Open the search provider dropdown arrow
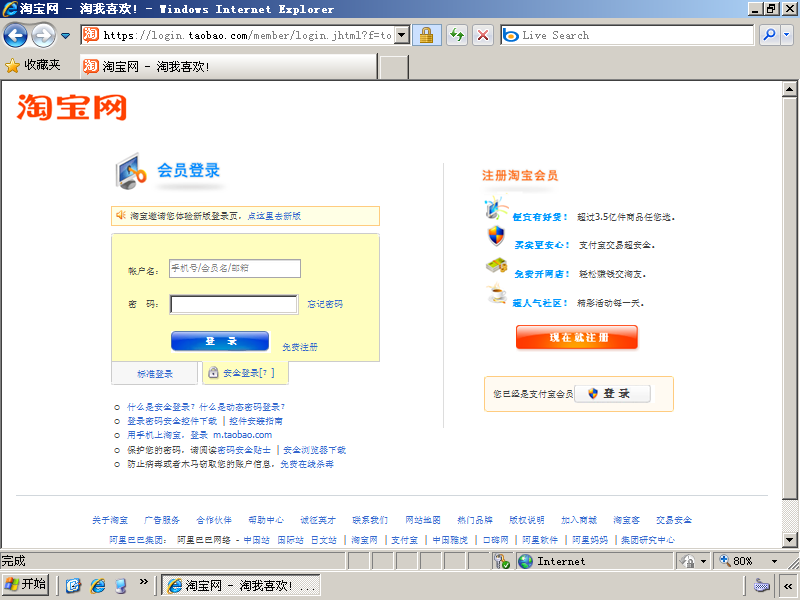The width and height of the screenshot is (800, 600). coord(786,35)
